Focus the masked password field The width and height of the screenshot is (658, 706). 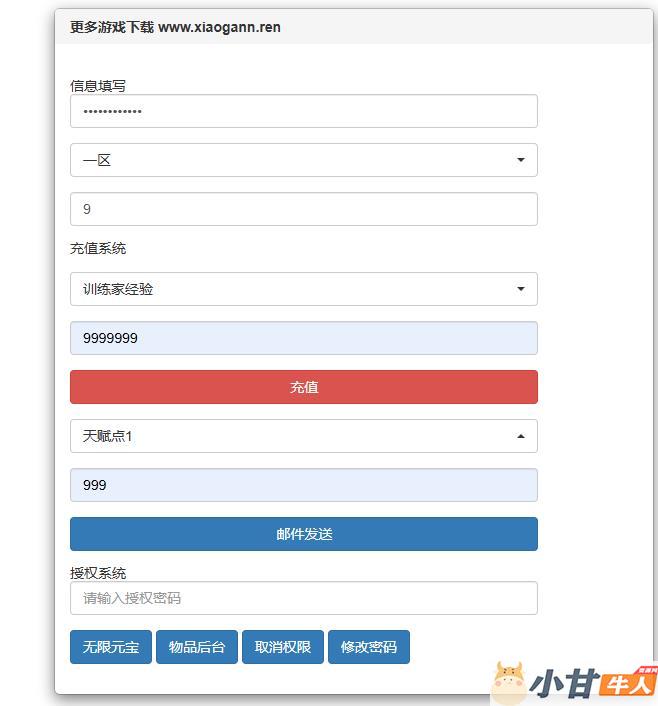click(303, 111)
